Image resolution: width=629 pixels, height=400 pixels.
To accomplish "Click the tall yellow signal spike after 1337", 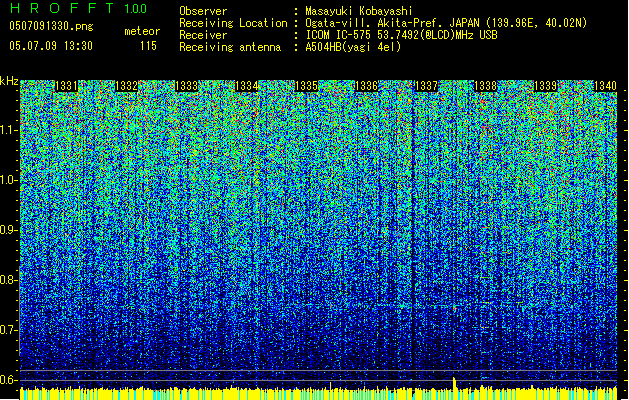I will pos(455,384).
